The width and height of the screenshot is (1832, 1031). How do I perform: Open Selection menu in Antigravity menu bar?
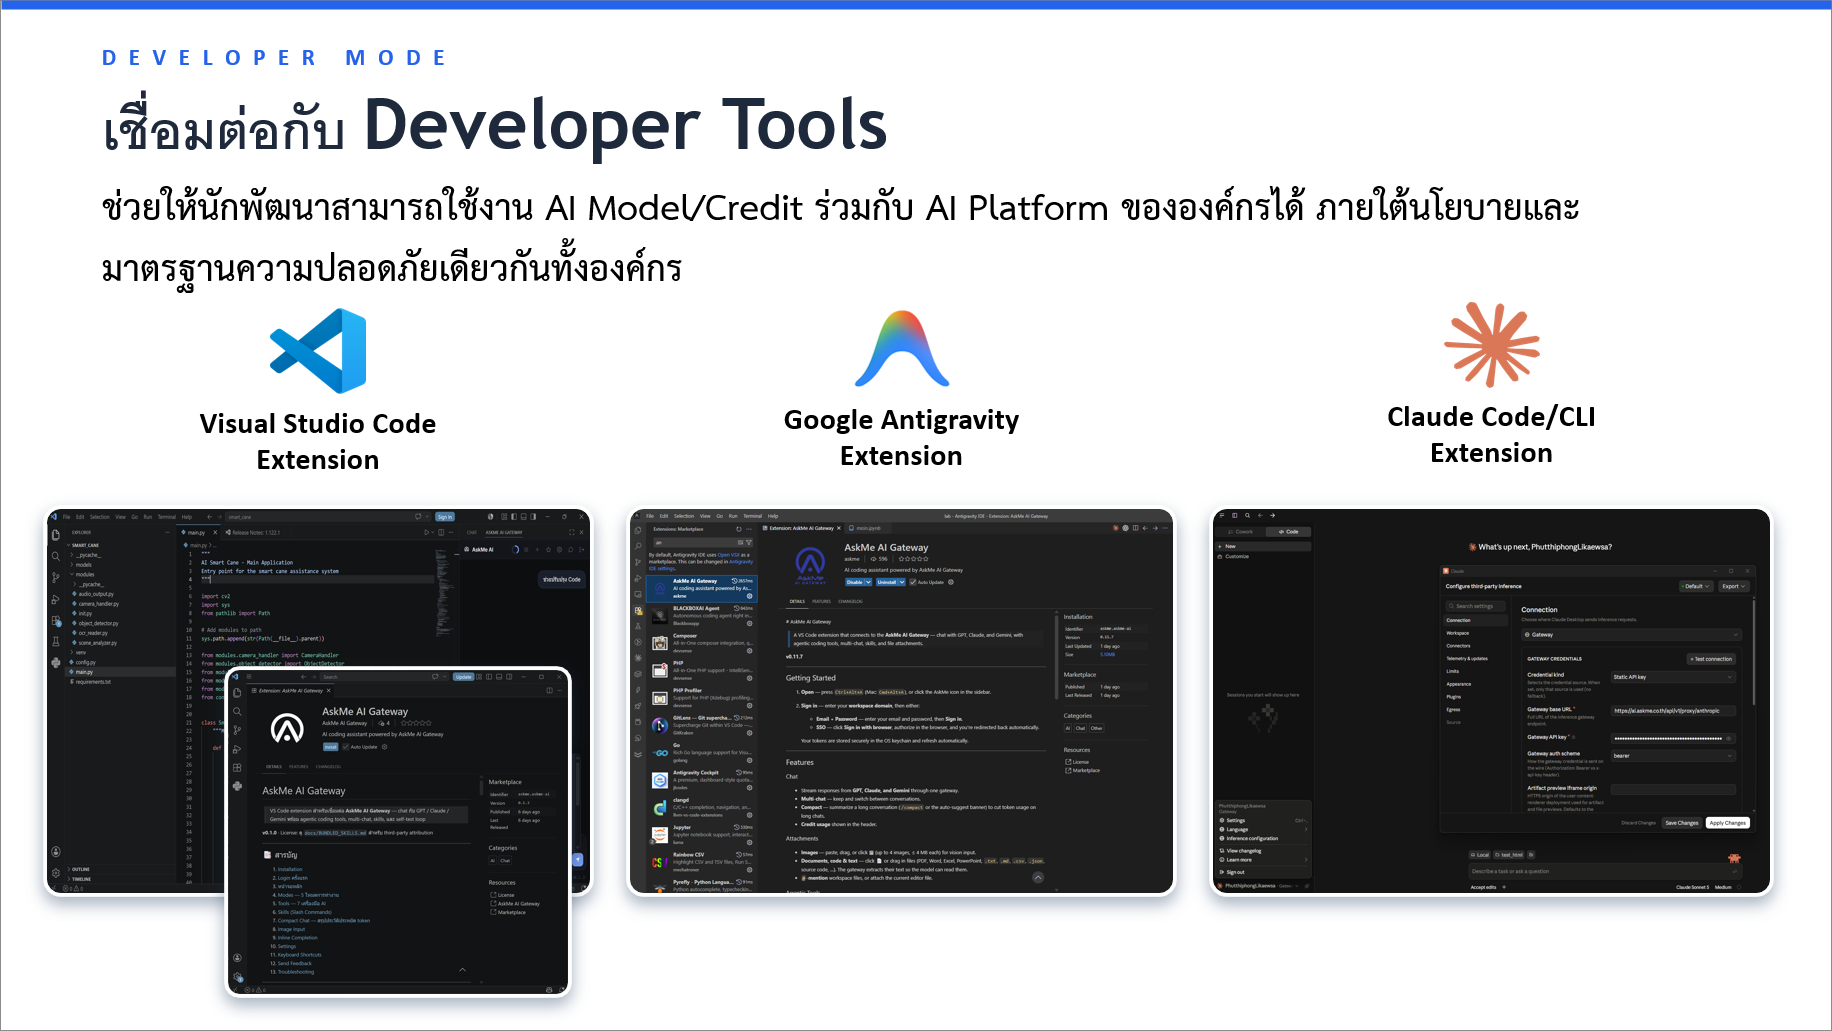pyautogui.click(x=684, y=516)
